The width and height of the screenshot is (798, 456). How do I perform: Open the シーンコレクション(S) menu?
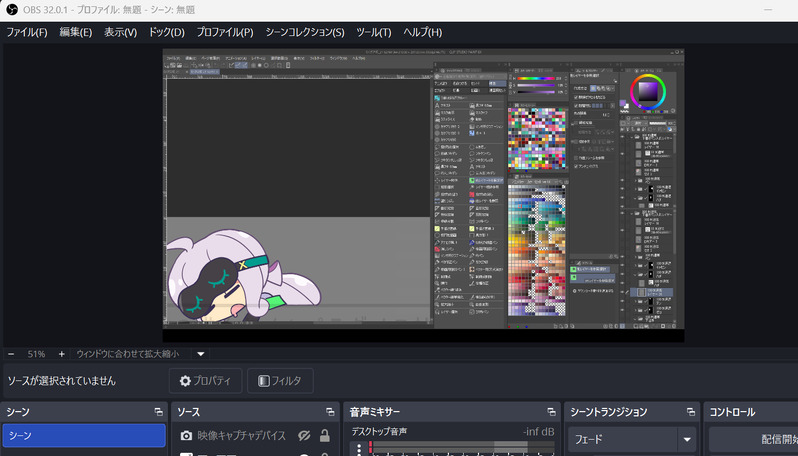click(x=305, y=32)
